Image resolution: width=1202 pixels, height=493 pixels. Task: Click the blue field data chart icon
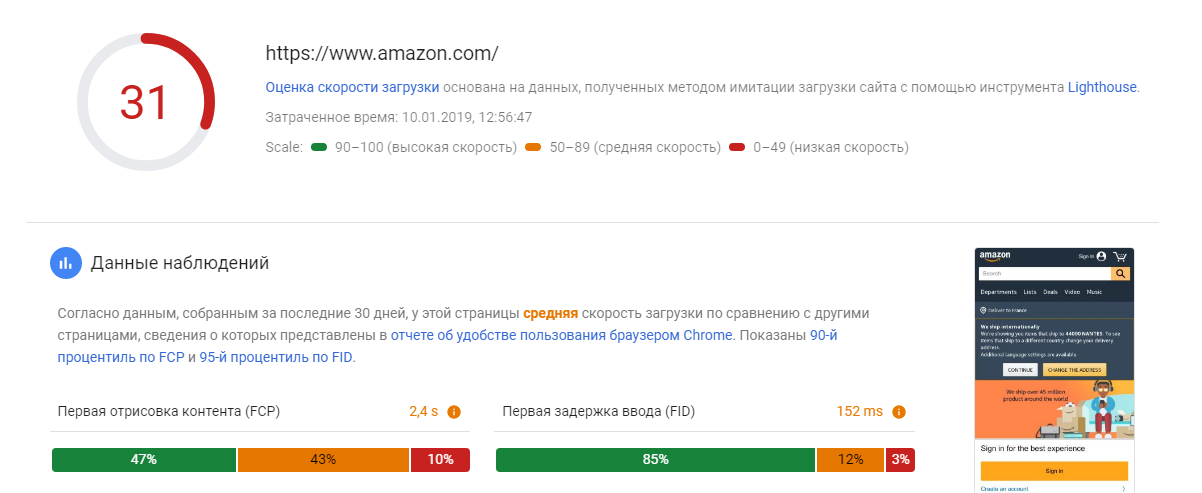pos(66,263)
